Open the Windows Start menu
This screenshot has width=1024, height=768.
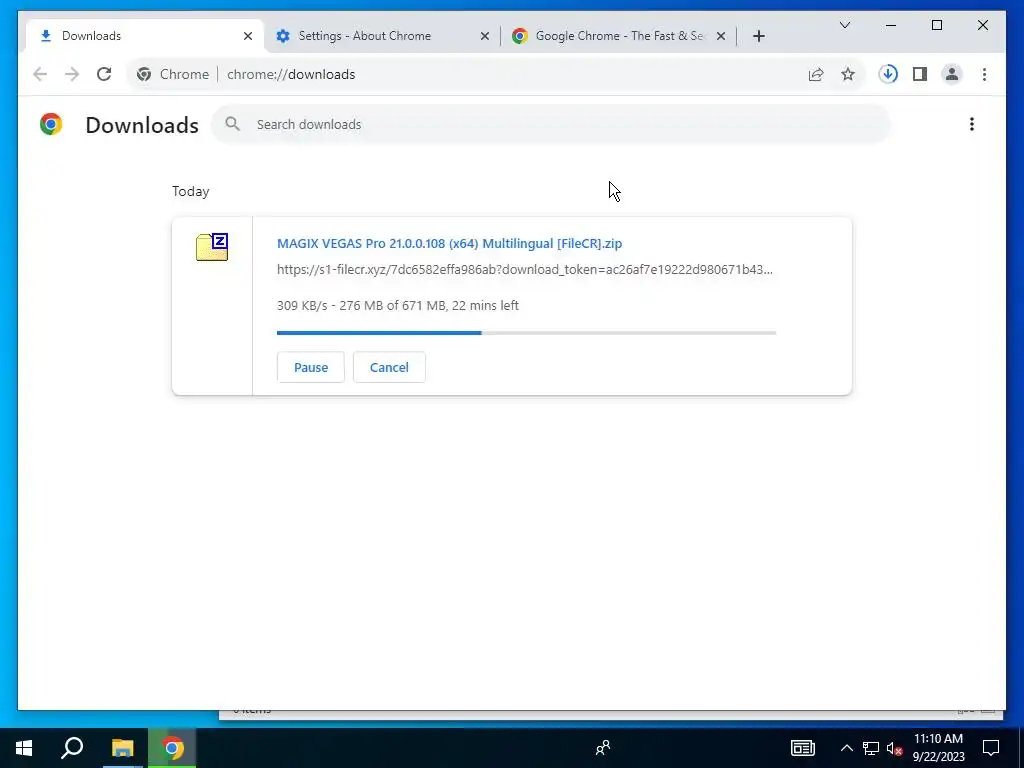(x=24, y=748)
